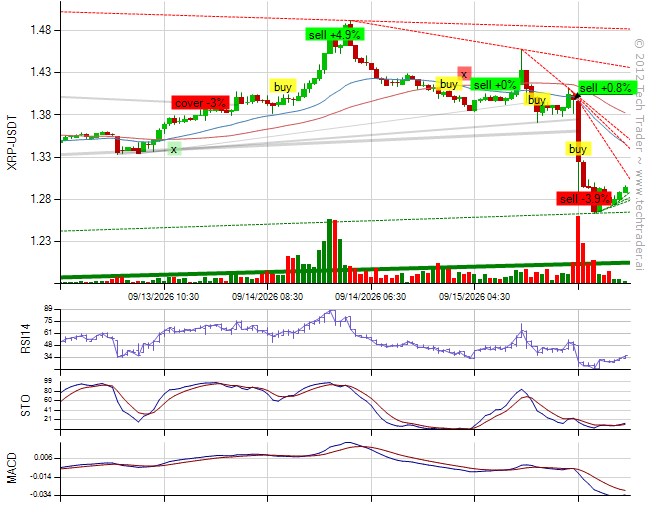Click the XRP-USDT axis label
Screen dimensions: 657x514
(13, 142)
